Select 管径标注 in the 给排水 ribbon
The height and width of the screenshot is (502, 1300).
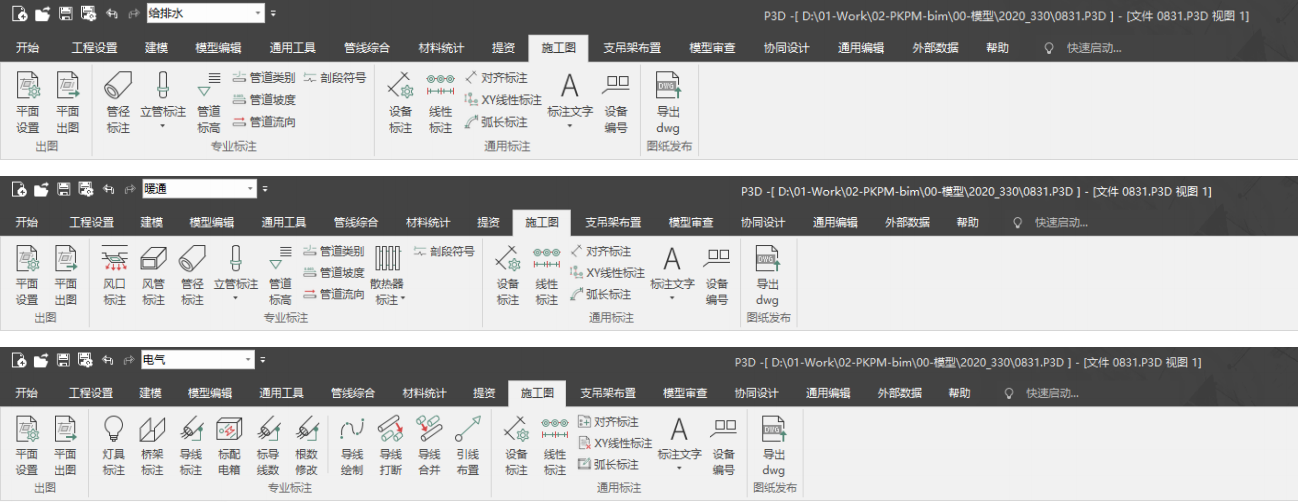(118, 103)
